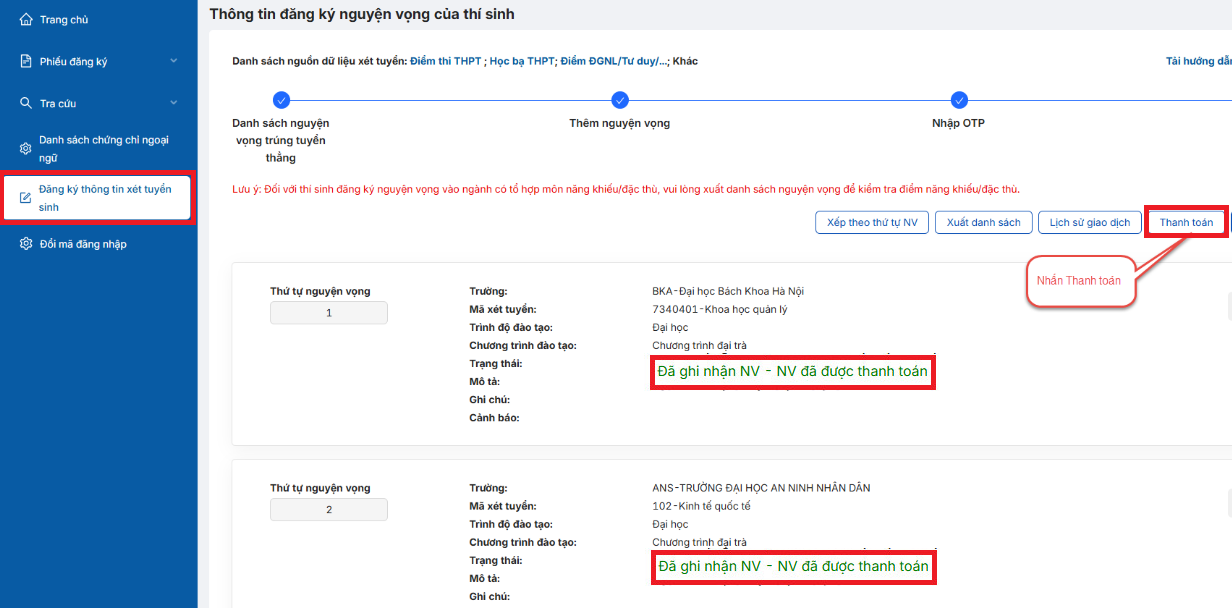Click the Học bạ THPT link
Image resolution: width=1232 pixels, height=608 pixels.
521,61
